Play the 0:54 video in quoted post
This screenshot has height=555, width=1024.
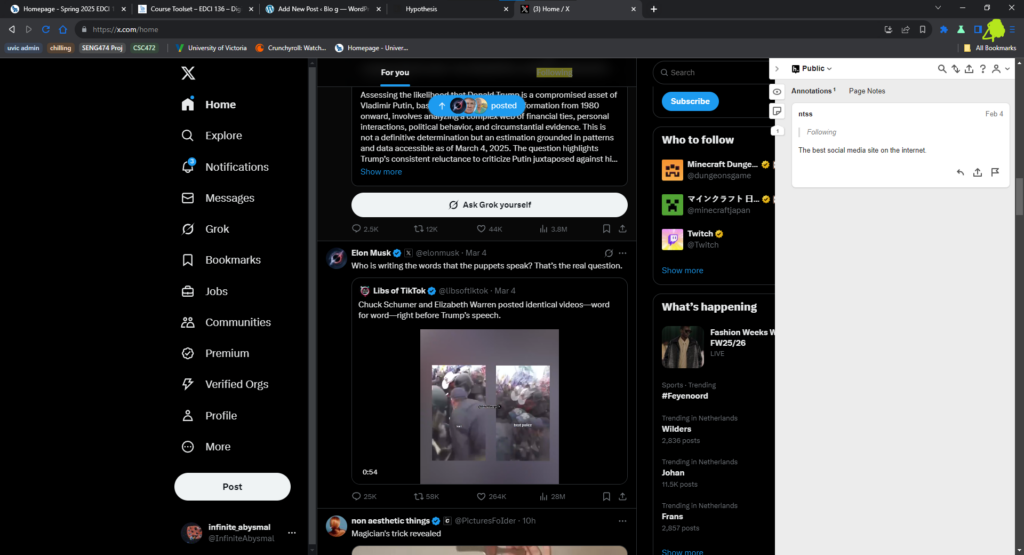[489, 406]
